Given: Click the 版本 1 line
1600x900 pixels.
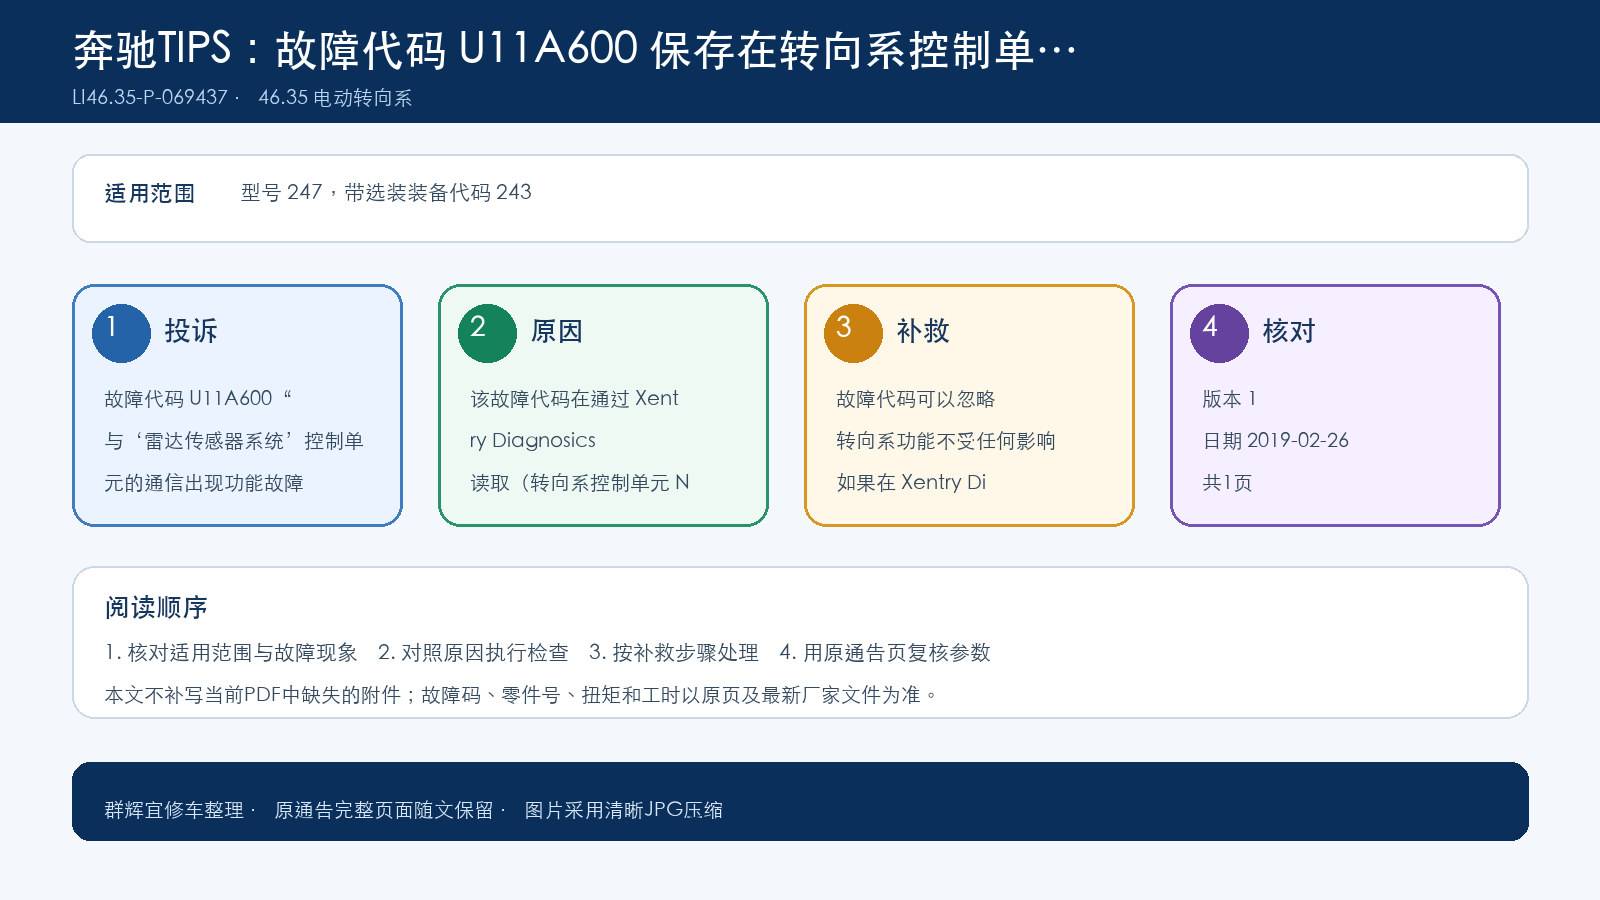Looking at the screenshot, I should [1229, 398].
